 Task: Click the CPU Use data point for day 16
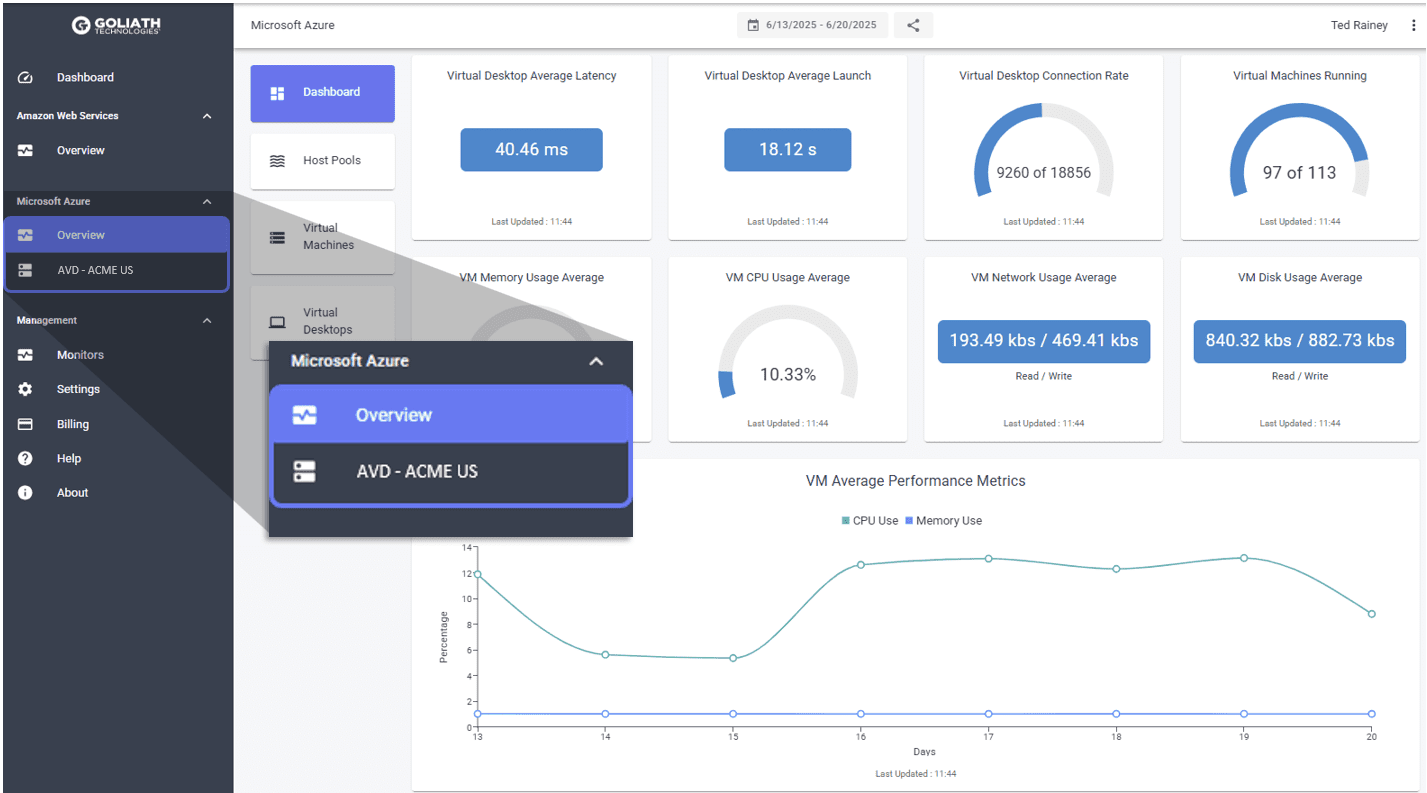click(x=860, y=565)
